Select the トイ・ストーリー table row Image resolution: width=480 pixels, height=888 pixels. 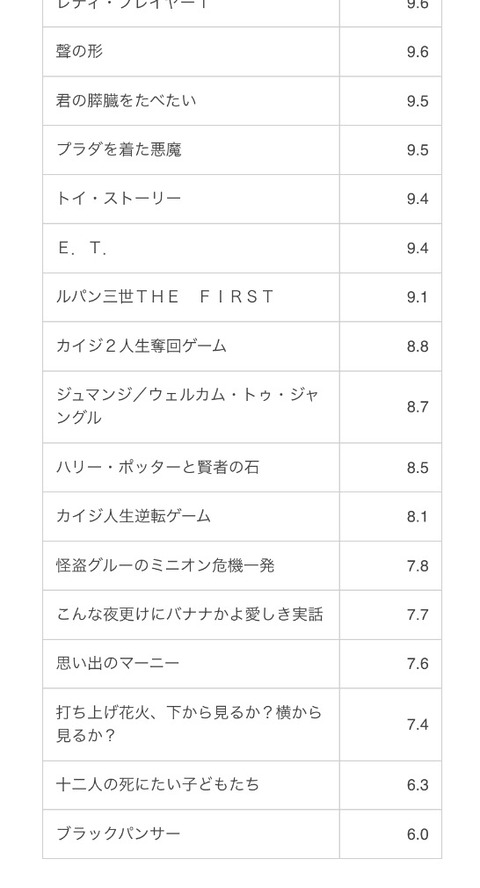(242, 199)
